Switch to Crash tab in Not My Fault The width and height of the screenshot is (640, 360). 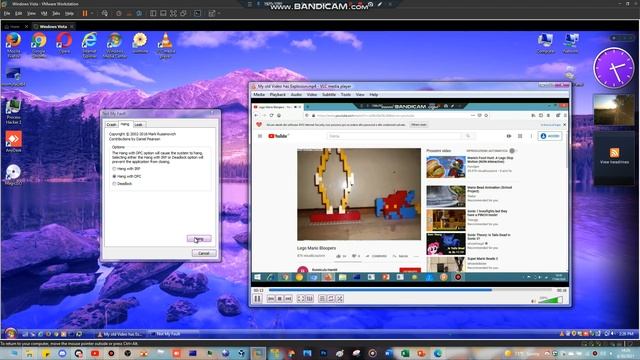[x=111, y=124]
